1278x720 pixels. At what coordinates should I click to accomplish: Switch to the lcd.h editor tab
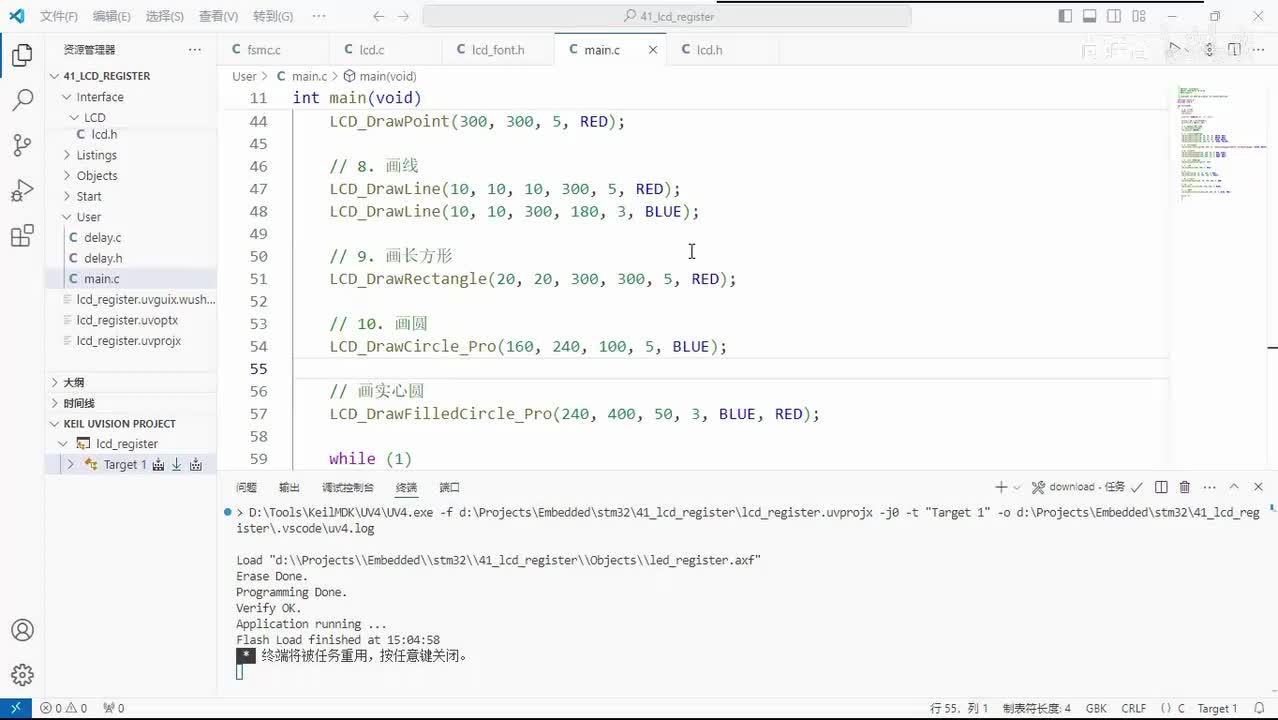709,49
